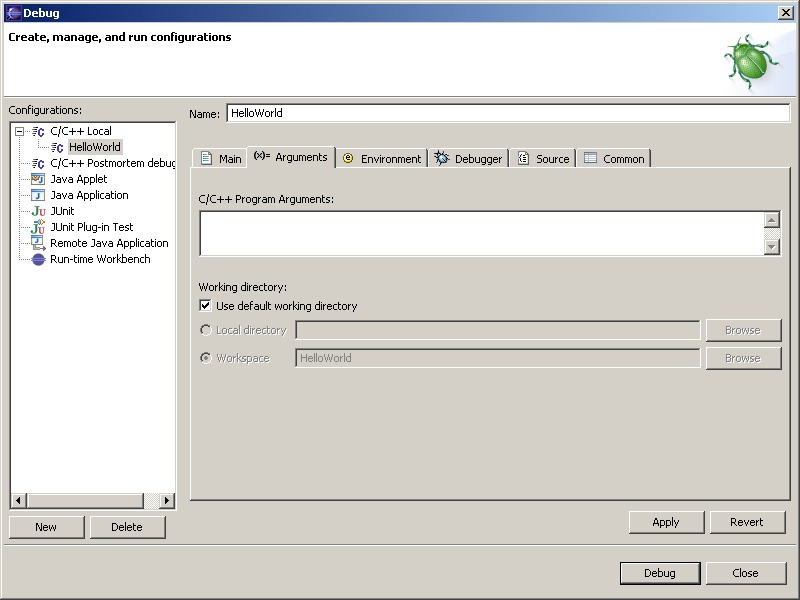Select the Workspace radio button
This screenshot has height=600, width=800.
(206, 358)
